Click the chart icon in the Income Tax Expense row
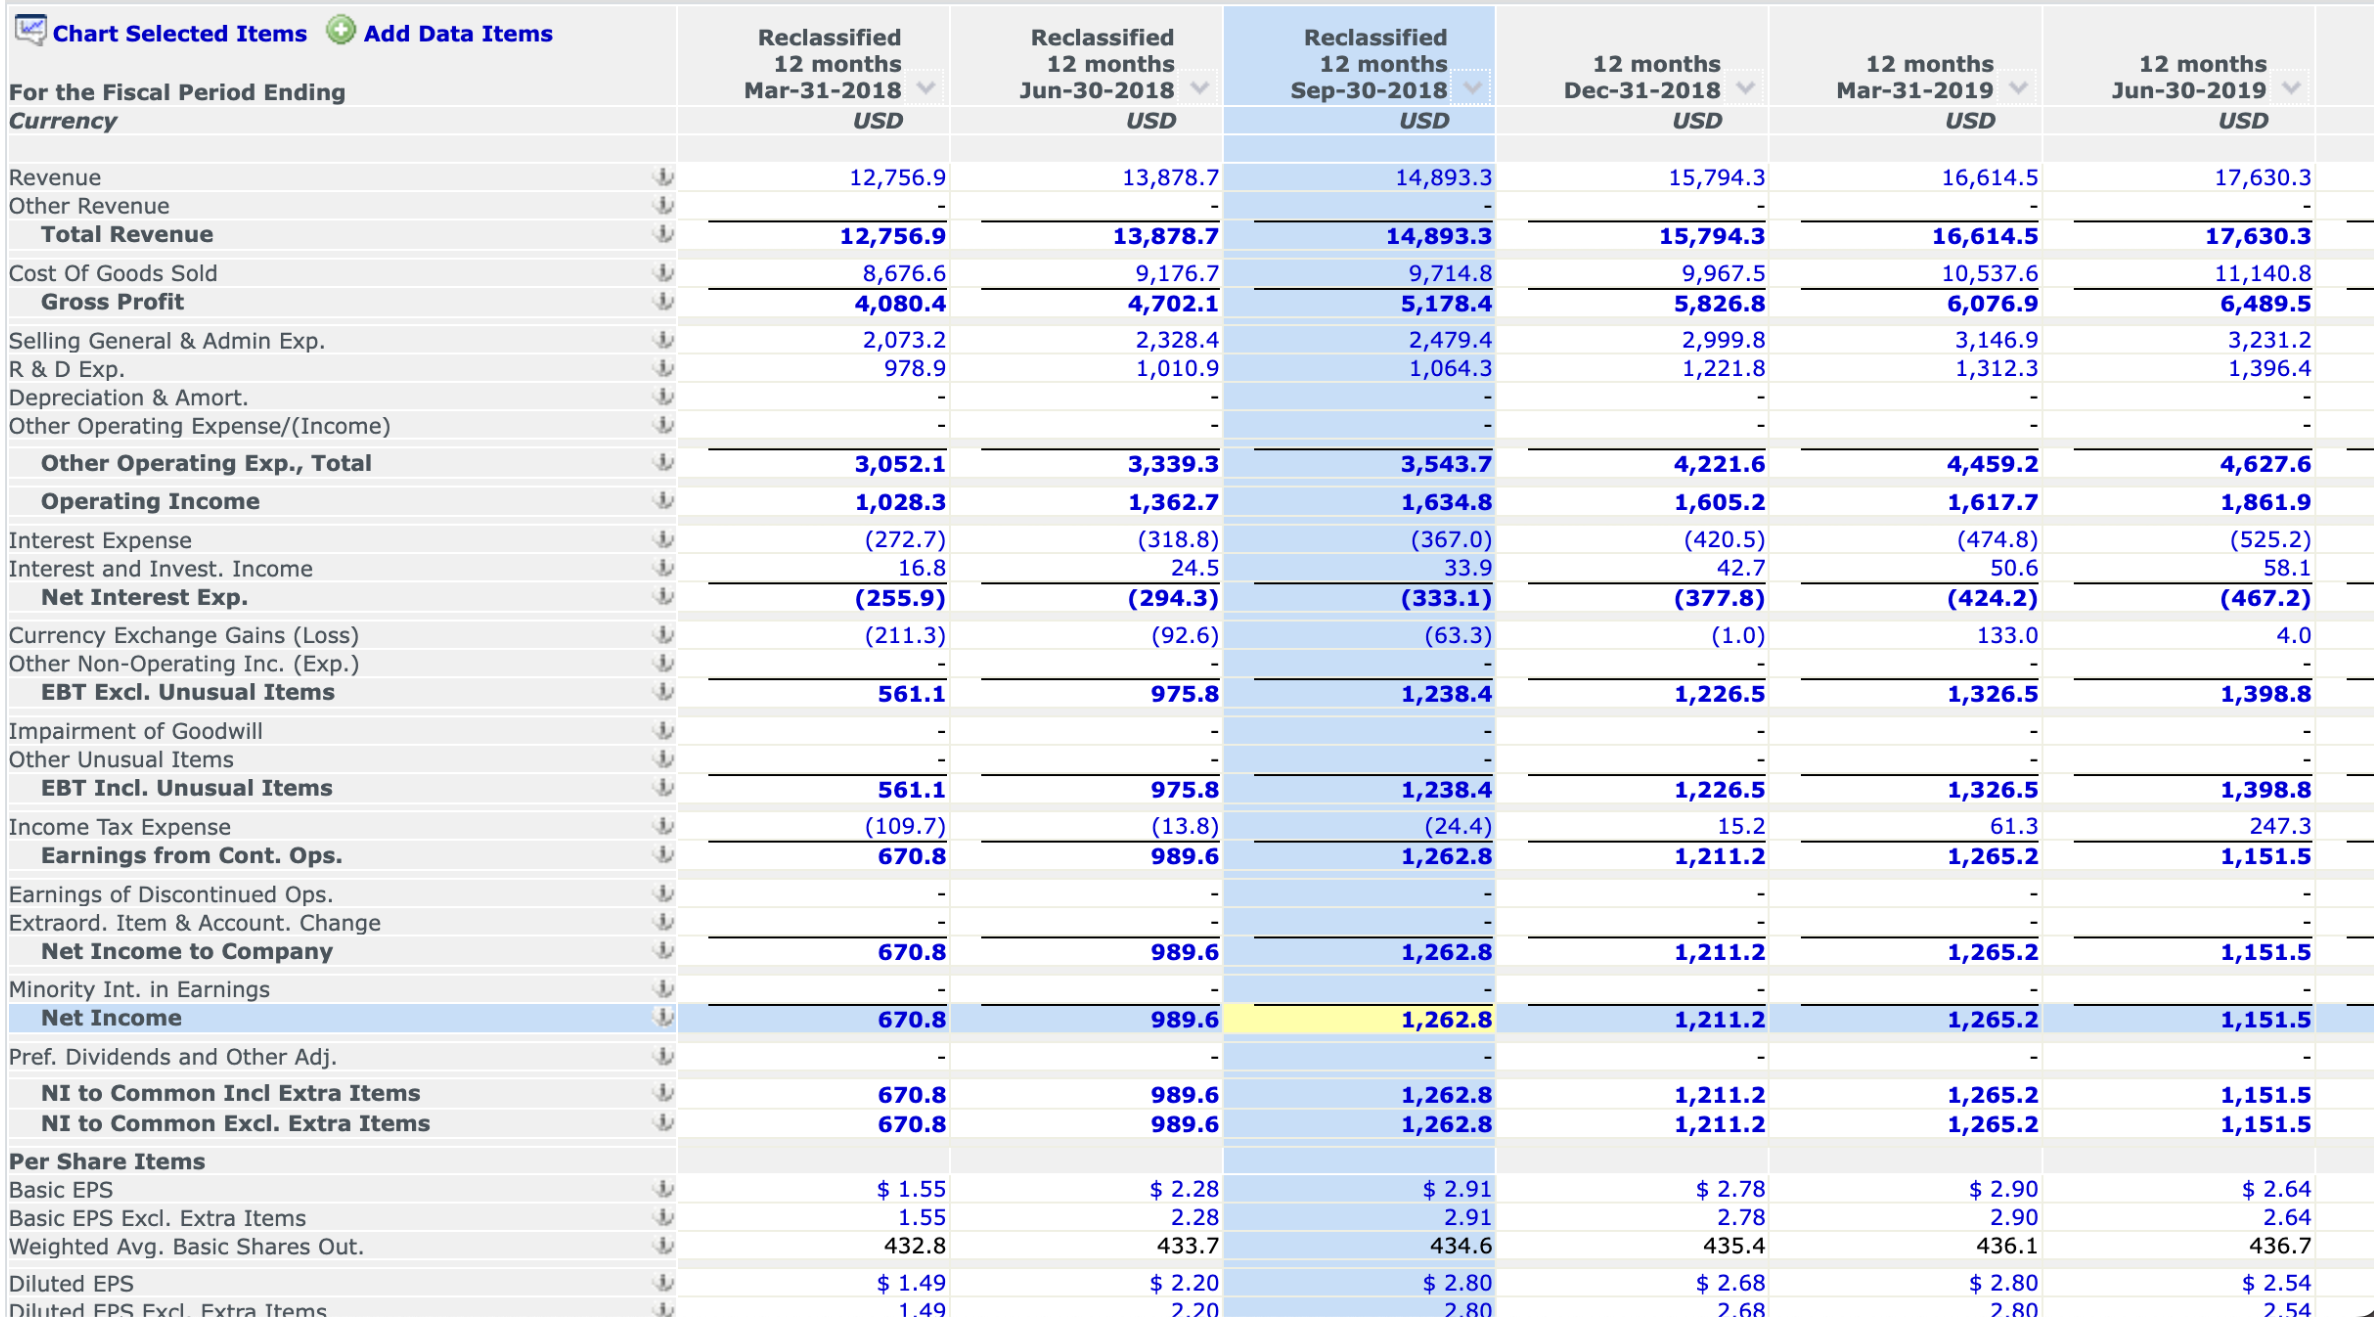Screen dimensions: 2374x1324 pyautogui.click(x=662, y=827)
